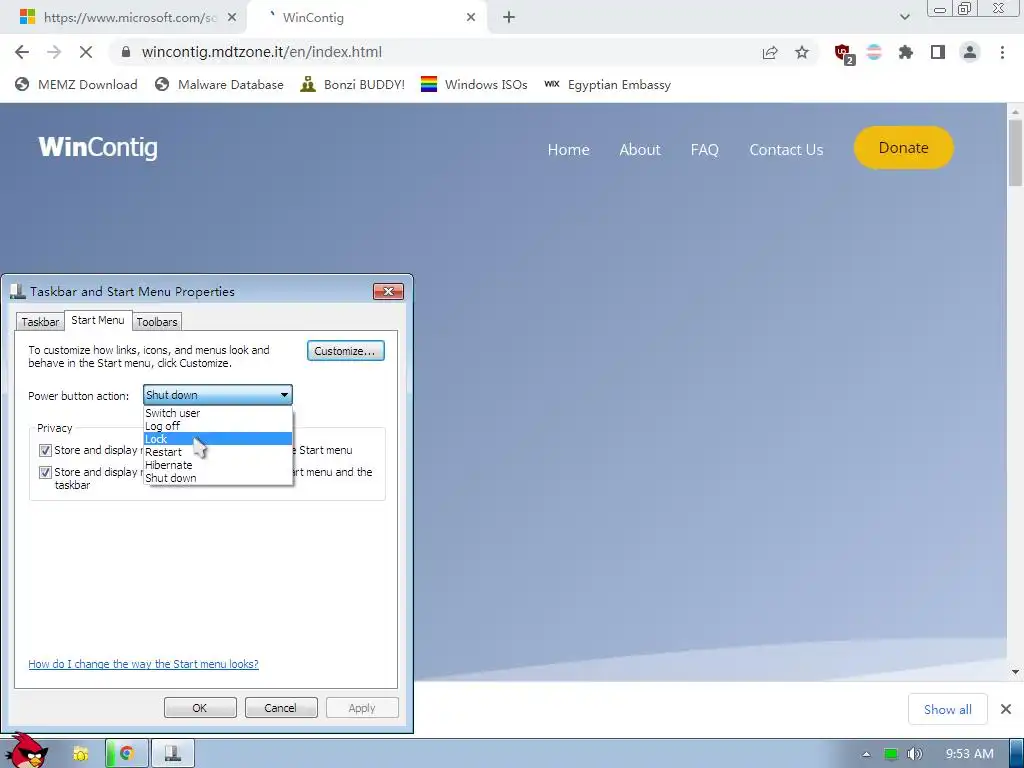Viewport: 1024px width, 768px height.
Task: Click the Customize... button
Action: tap(345, 351)
